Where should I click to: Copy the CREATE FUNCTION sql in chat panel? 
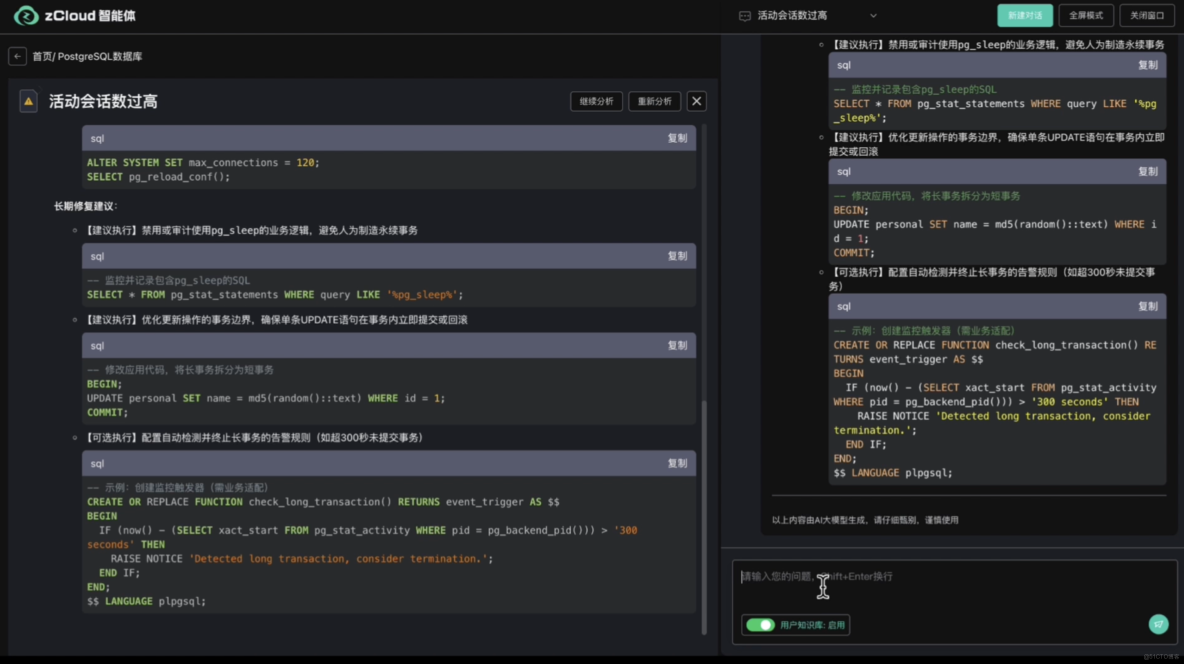click(x=1147, y=306)
